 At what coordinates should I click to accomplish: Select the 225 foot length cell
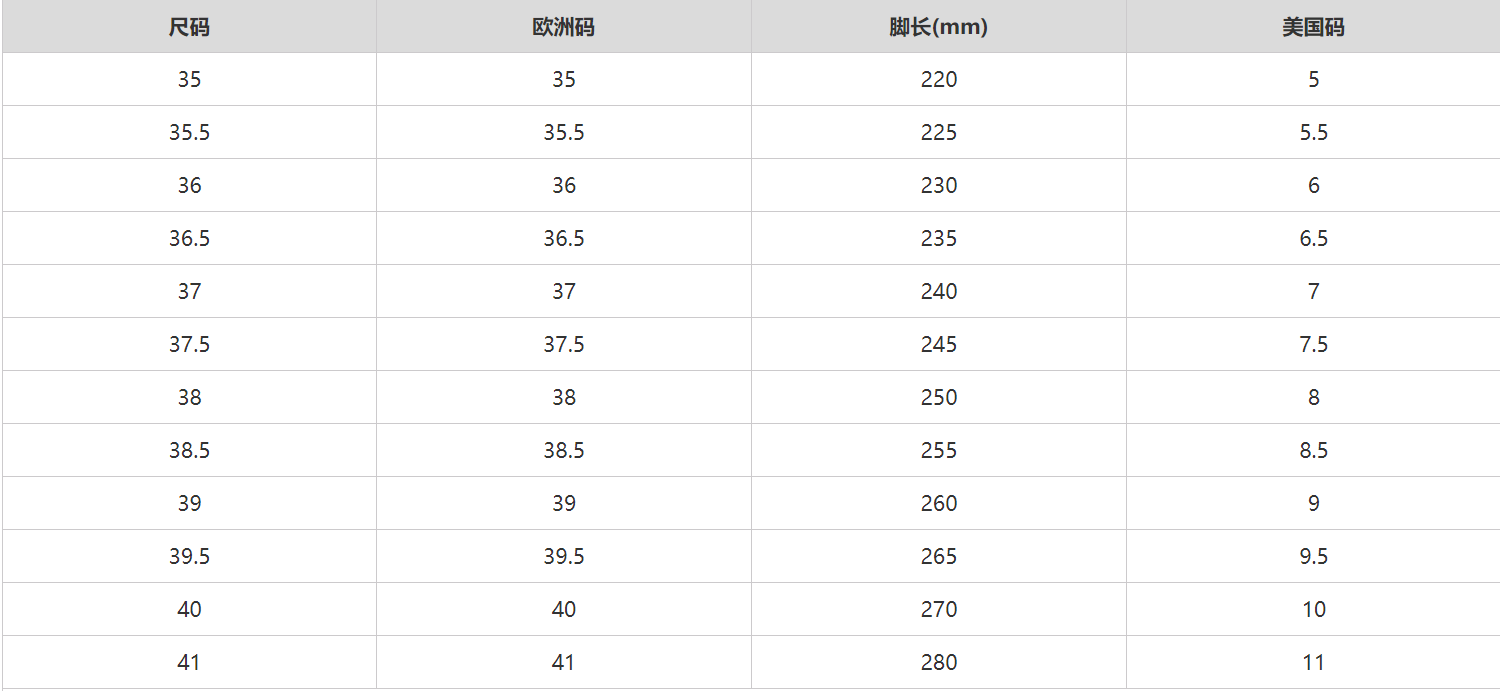[938, 133]
